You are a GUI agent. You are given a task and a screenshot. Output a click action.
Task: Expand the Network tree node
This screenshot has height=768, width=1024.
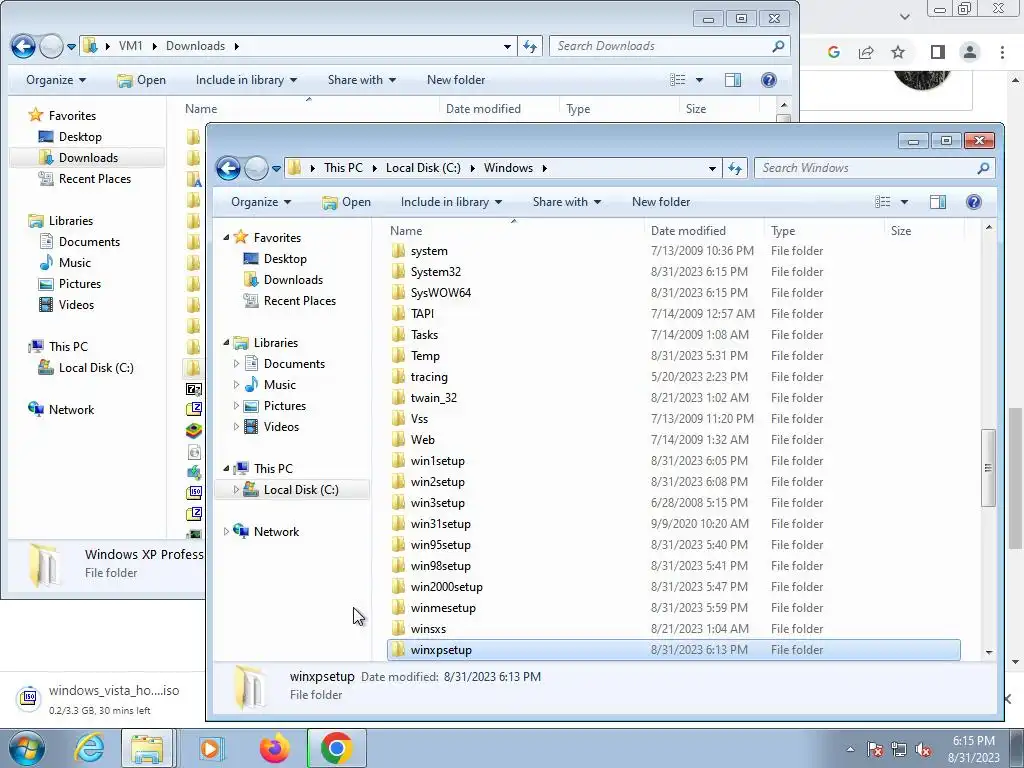(x=226, y=532)
